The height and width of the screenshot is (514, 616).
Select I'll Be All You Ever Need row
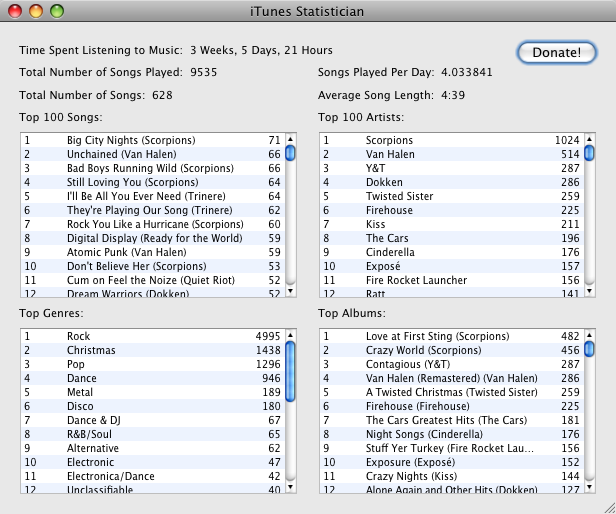[x=153, y=196]
